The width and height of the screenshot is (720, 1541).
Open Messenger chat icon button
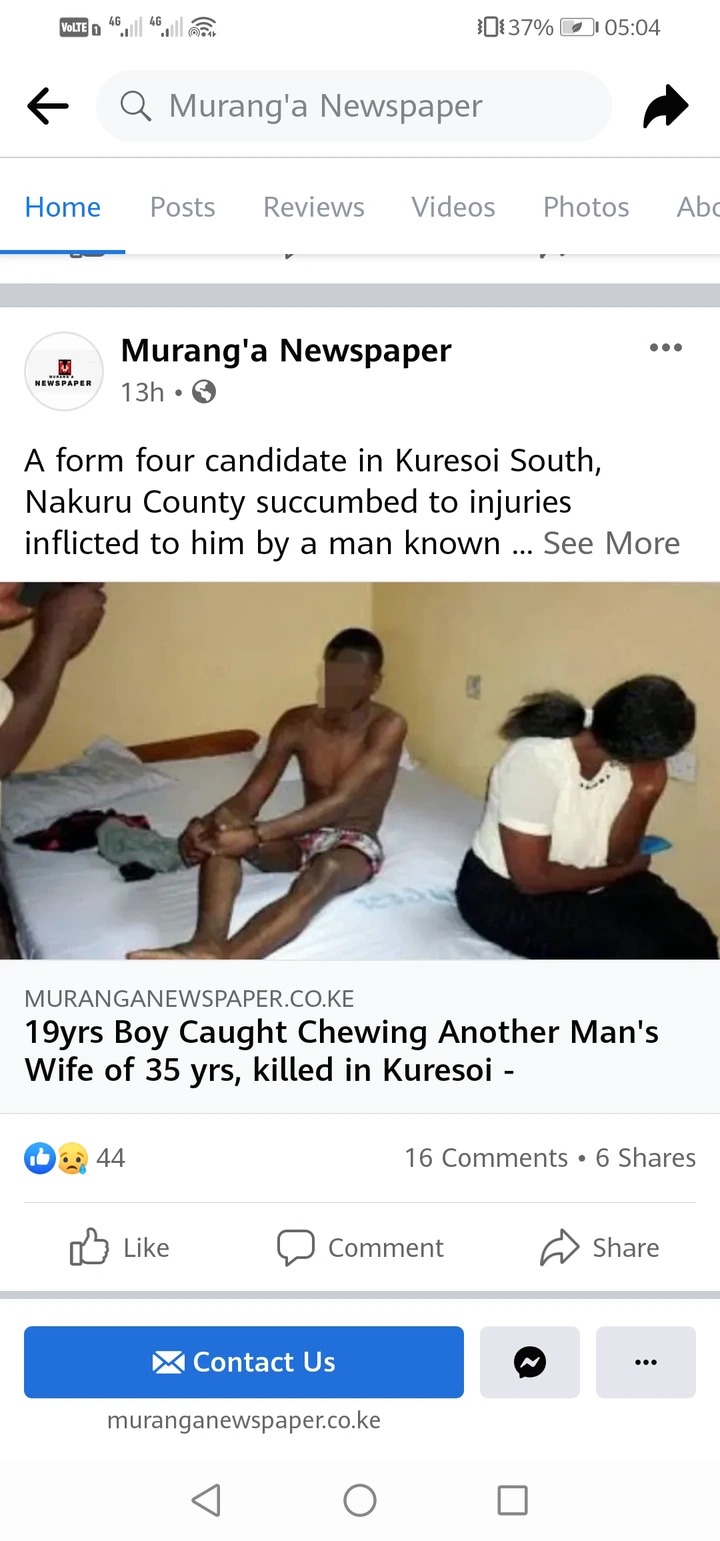(530, 1361)
